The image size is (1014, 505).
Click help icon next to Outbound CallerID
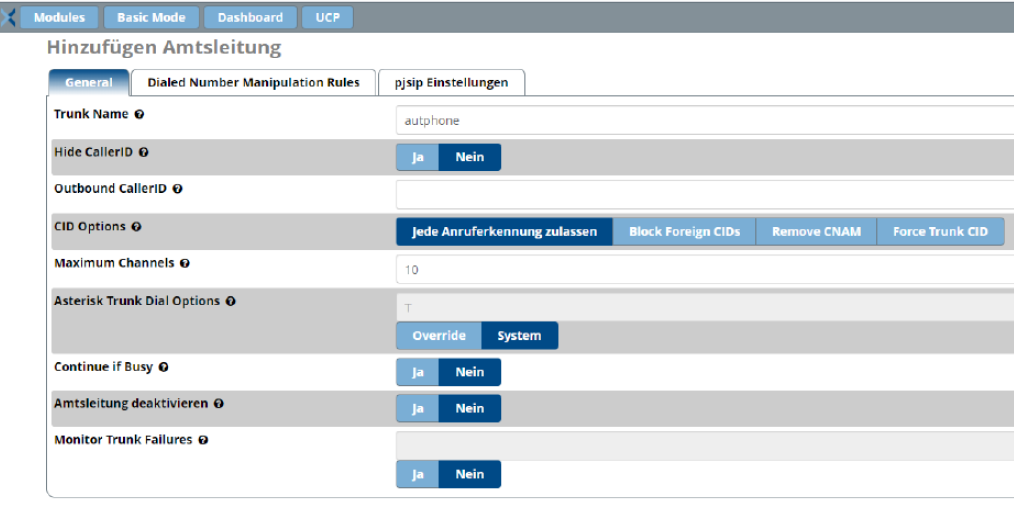tap(177, 189)
